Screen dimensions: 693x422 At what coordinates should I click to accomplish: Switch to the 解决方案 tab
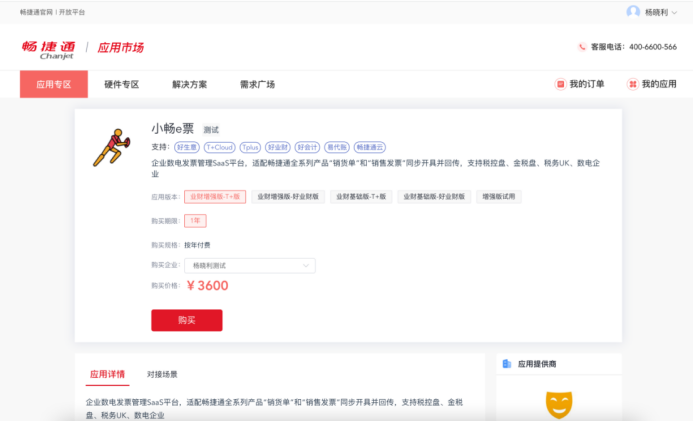[x=190, y=84]
